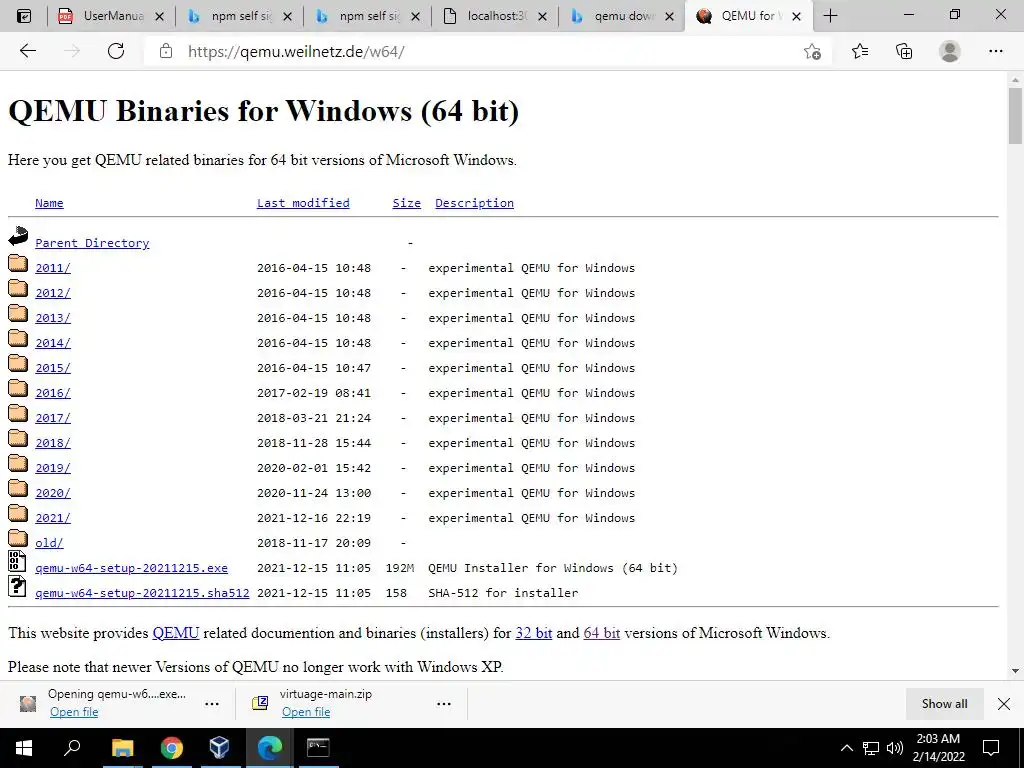Click folder icon next to 2021/
This screenshot has height=768, width=1024.
[x=18, y=513]
